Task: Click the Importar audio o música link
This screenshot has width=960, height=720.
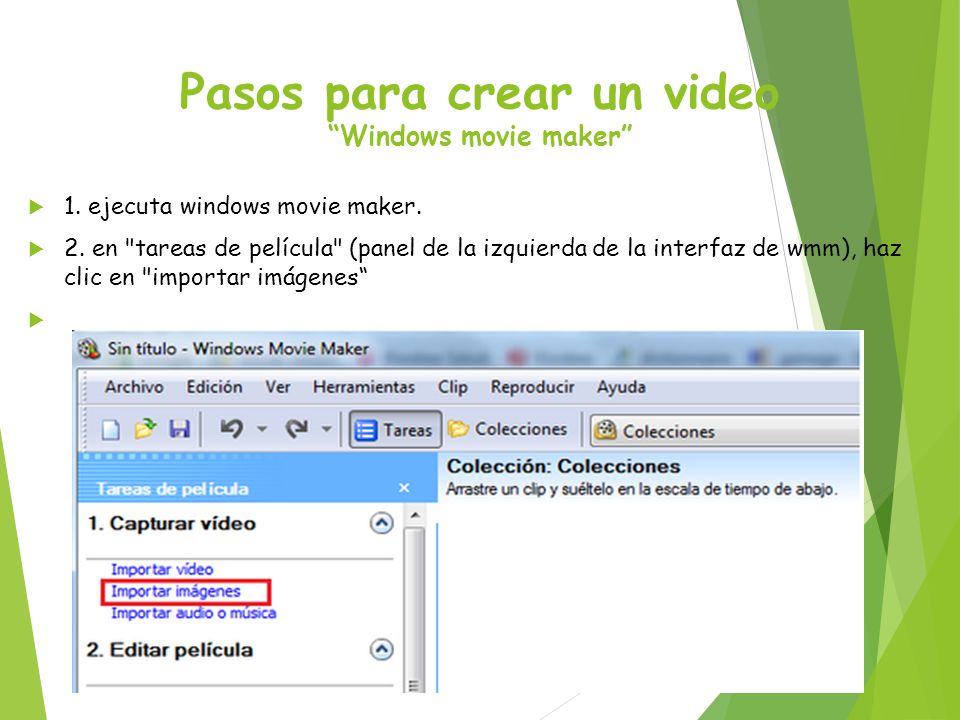Action: click(x=193, y=613)
